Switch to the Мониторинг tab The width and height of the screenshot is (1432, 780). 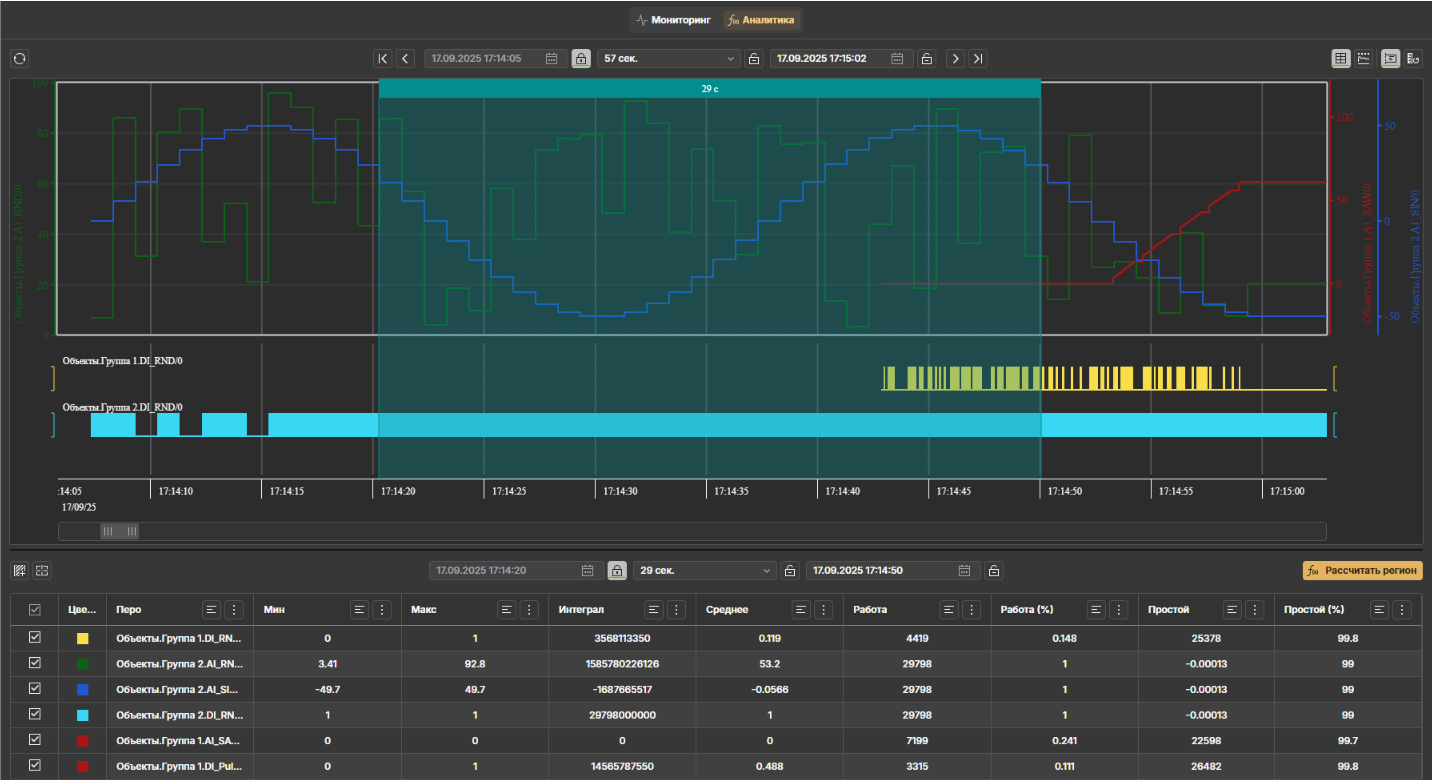671,20
